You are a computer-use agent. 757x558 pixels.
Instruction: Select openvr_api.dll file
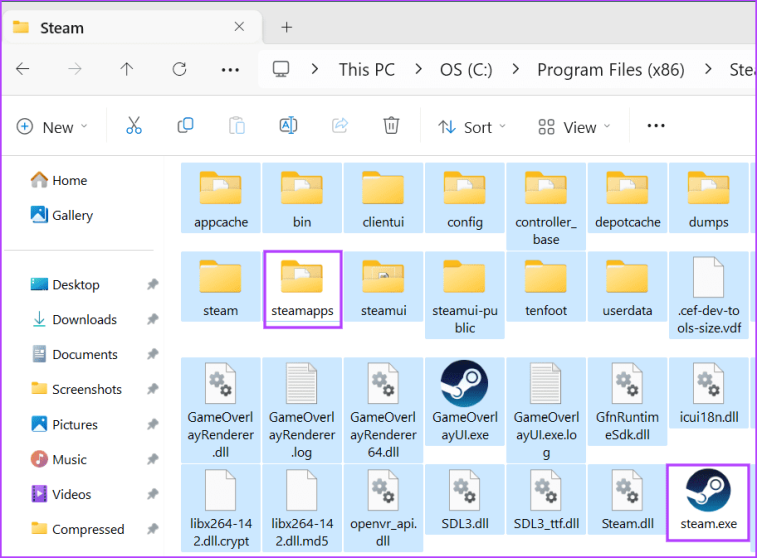383,508
